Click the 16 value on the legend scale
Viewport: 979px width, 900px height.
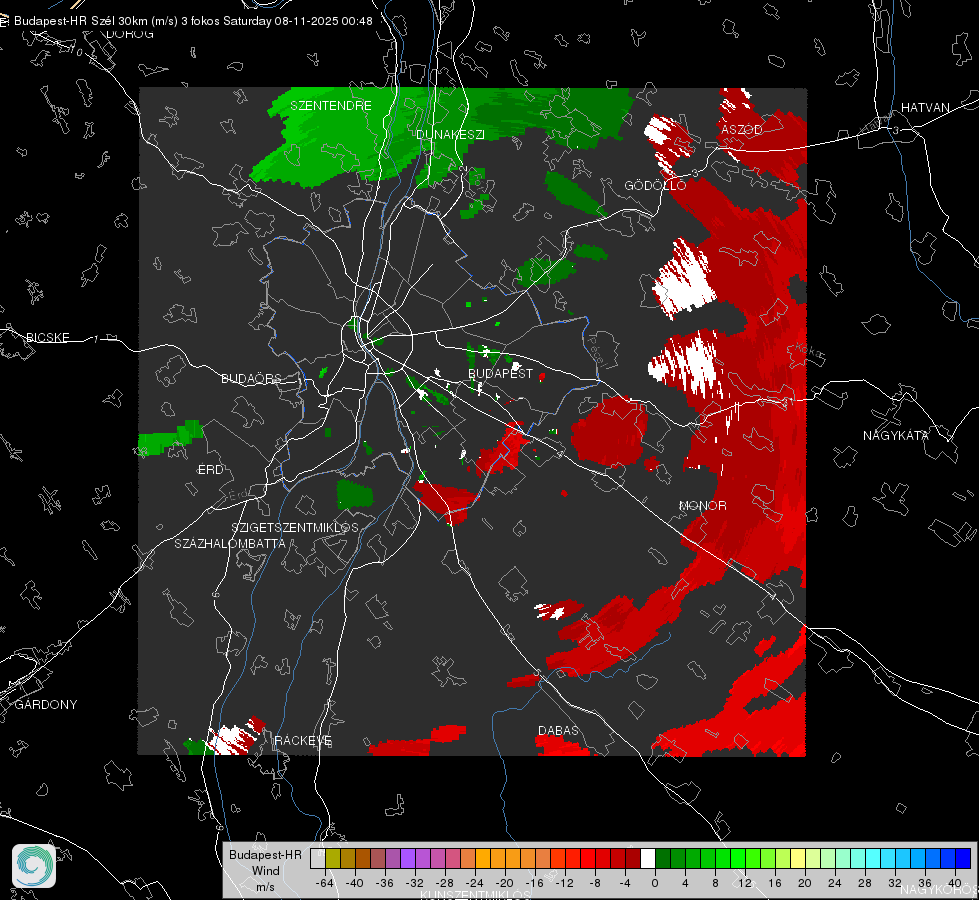[775, 883]
